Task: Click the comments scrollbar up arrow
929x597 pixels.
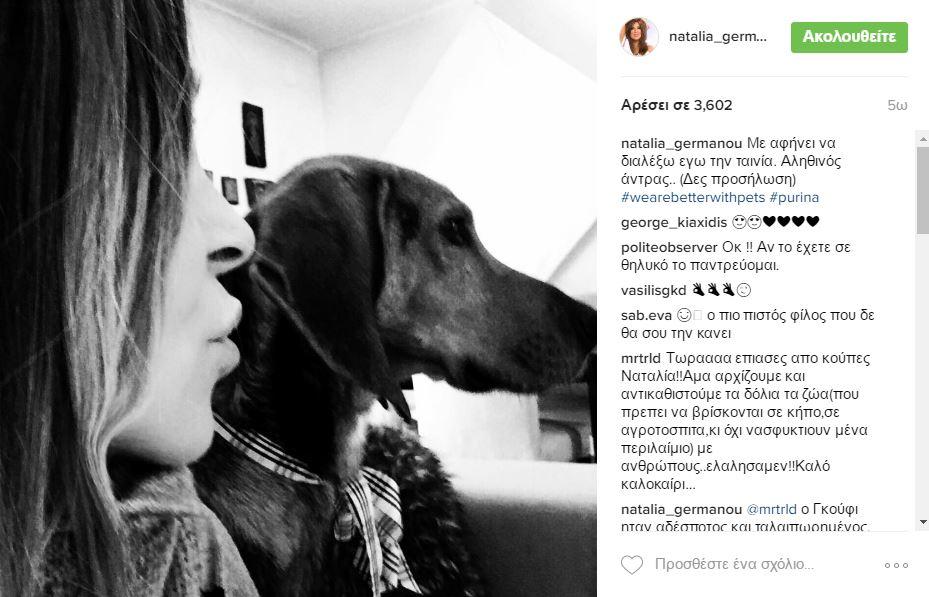Action: 922,139
